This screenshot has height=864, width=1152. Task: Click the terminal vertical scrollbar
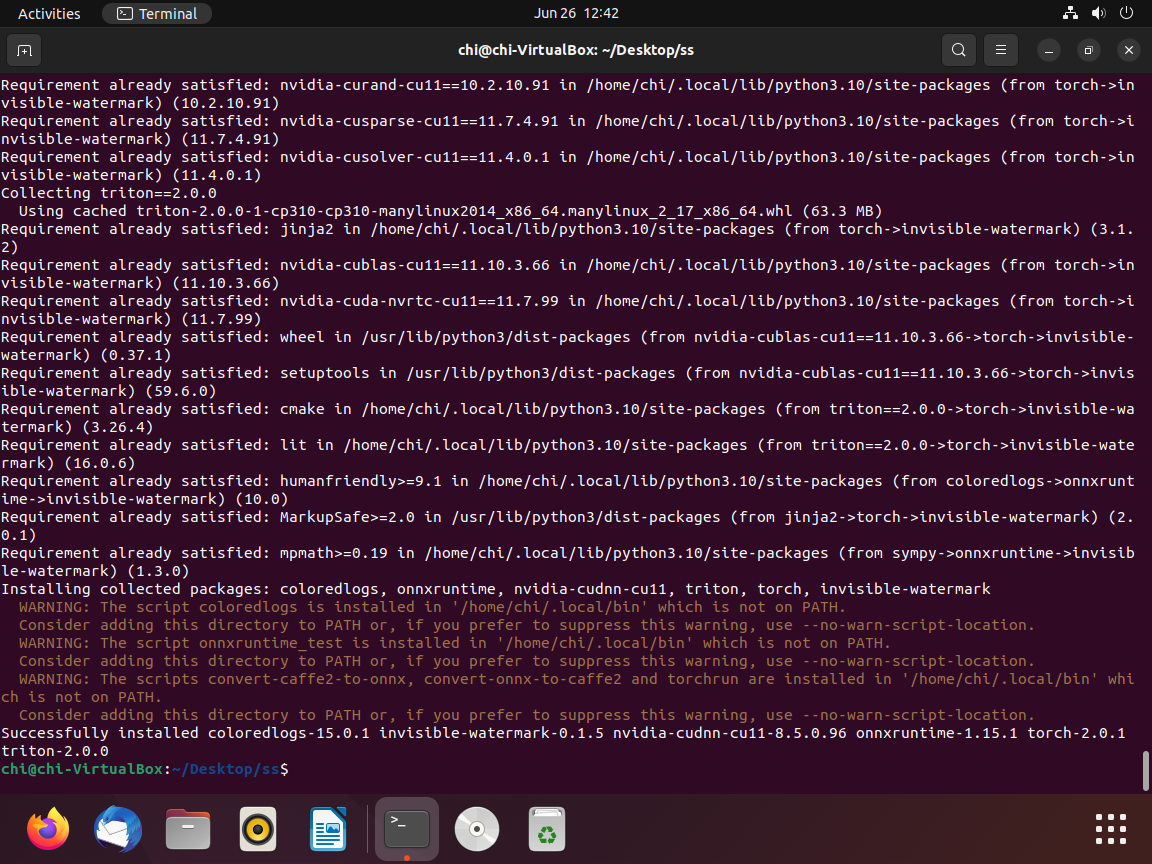1145,771
